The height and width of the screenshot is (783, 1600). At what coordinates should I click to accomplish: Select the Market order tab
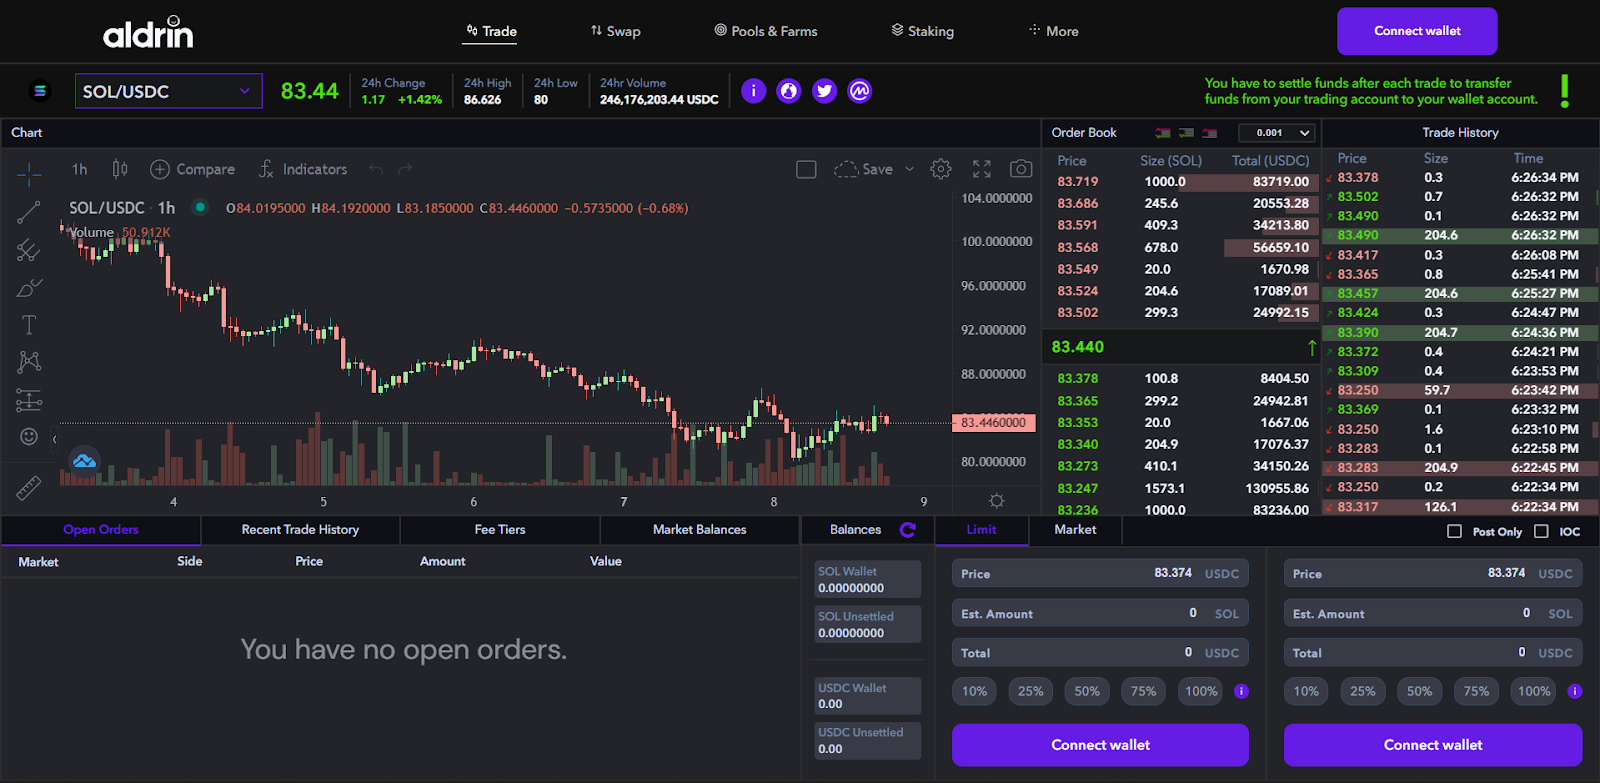pos(1075,530)
